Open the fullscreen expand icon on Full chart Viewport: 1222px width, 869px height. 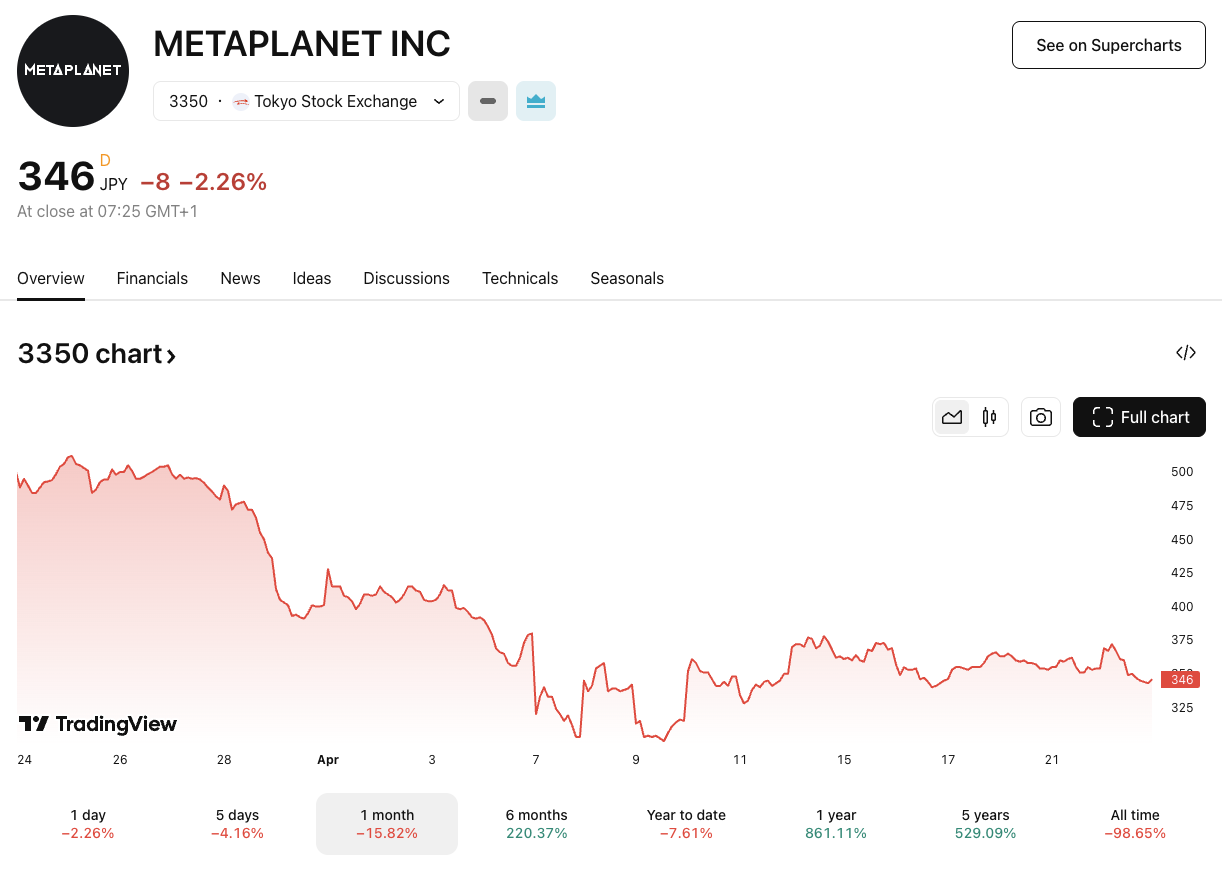(x=1103, y=417)
